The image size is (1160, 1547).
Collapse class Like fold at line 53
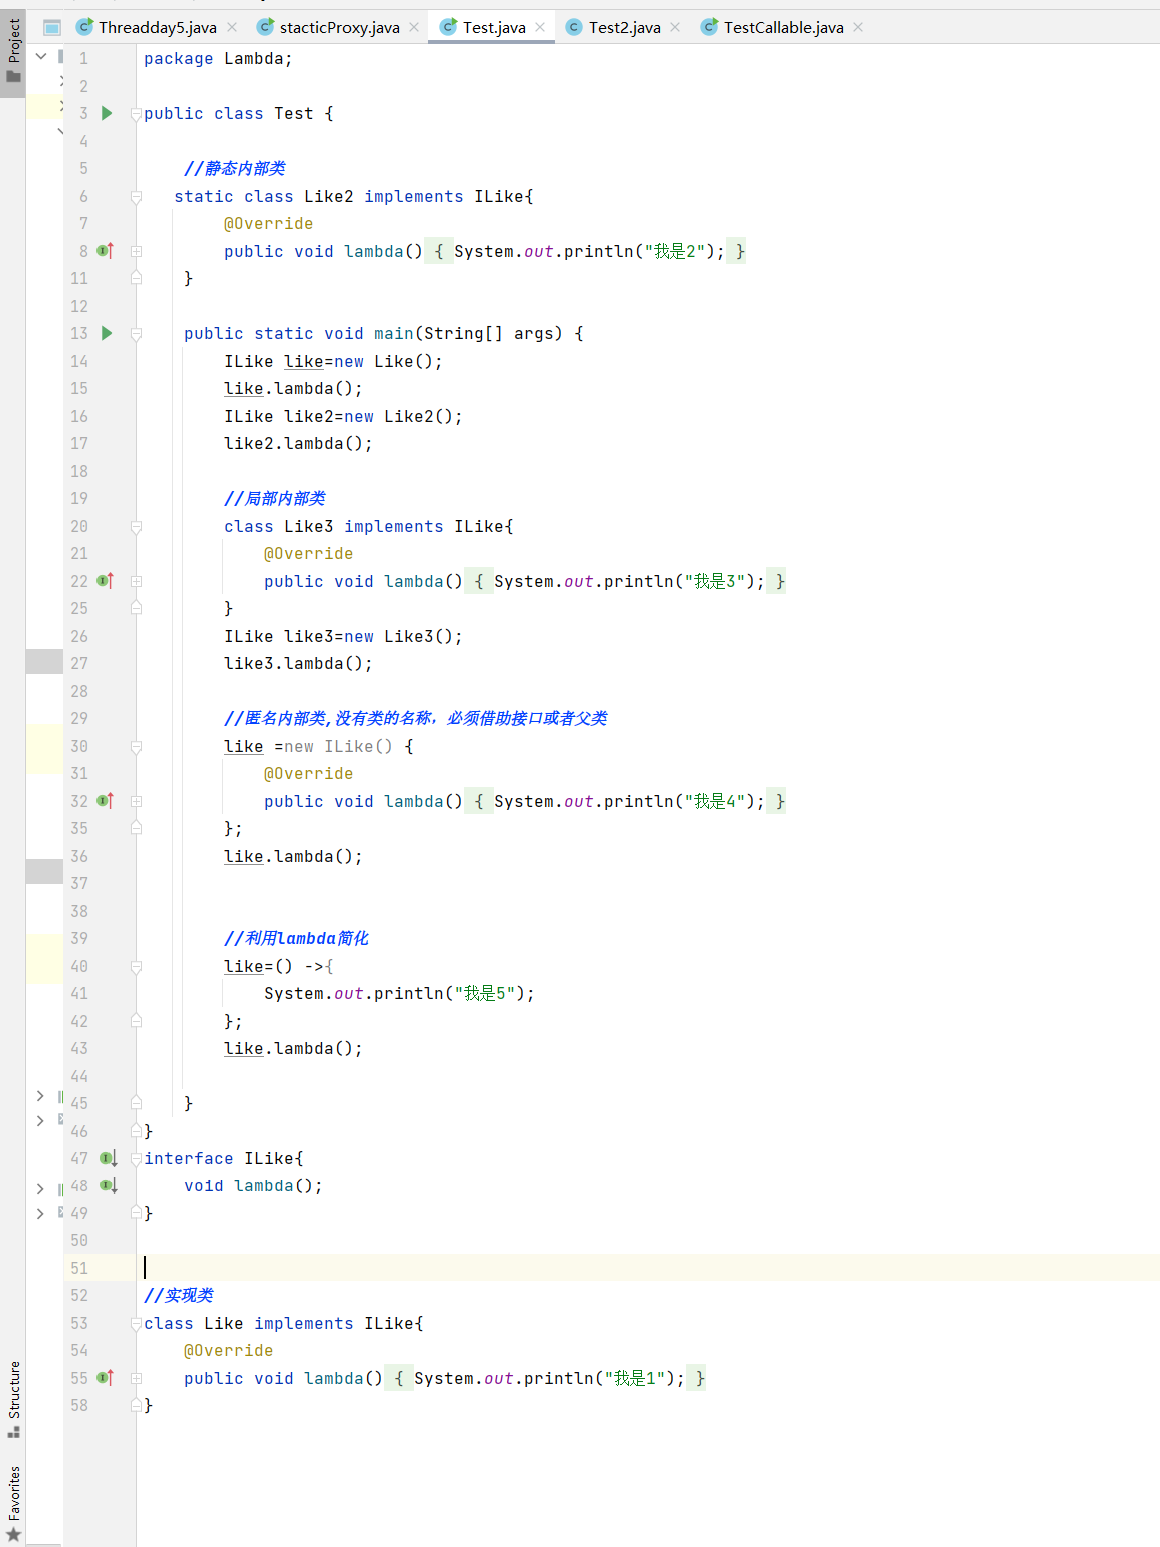[137, 1324]
